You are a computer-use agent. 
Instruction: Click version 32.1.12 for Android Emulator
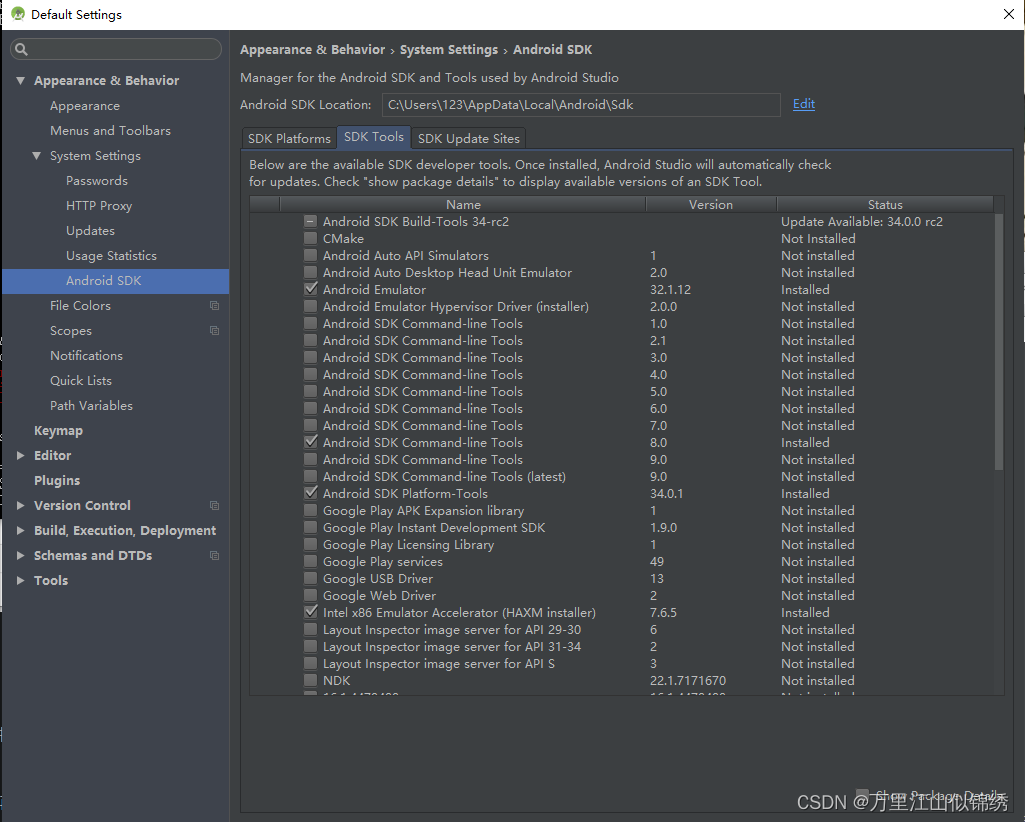(670, 290)
